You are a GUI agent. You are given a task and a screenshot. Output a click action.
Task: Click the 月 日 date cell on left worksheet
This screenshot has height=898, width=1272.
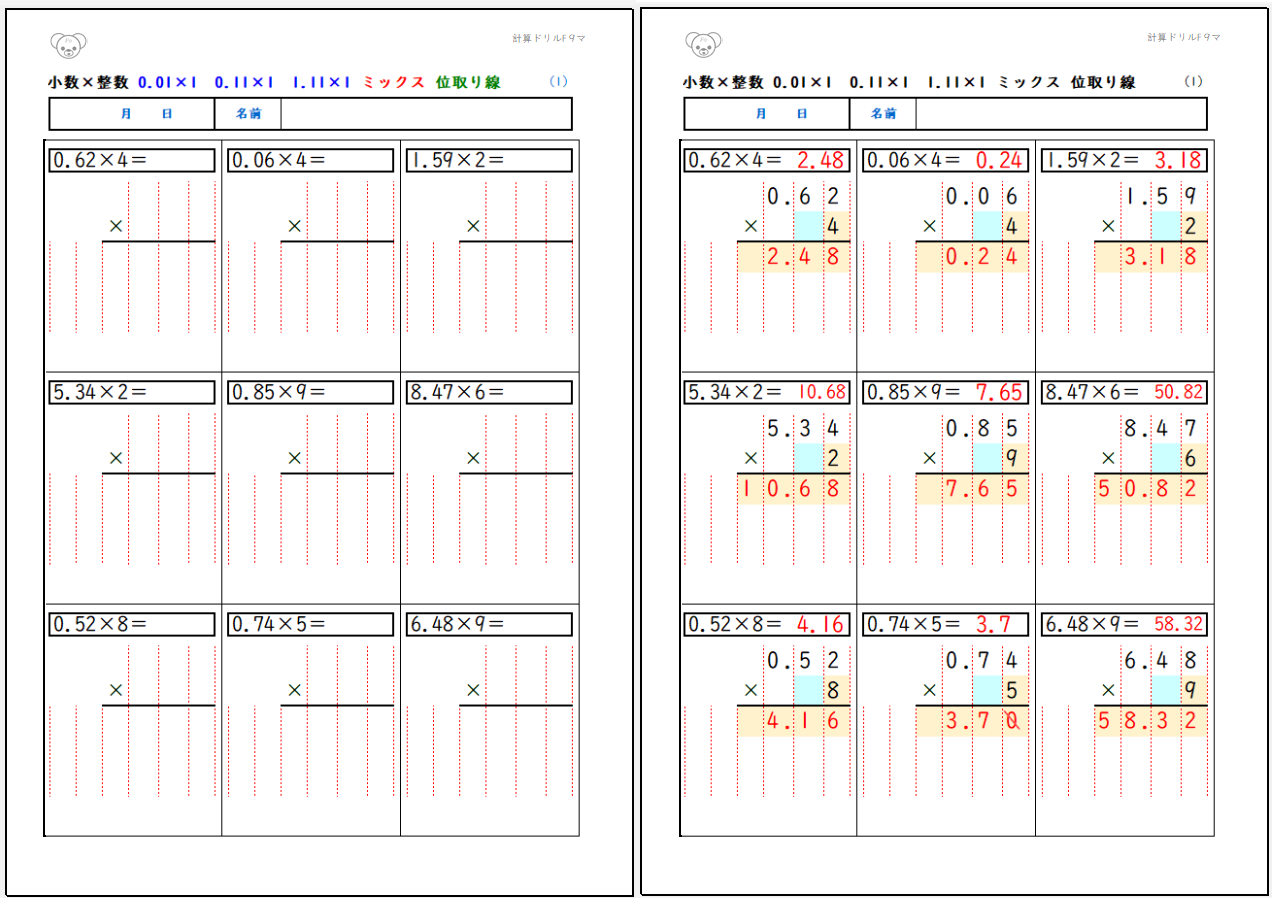132,114
